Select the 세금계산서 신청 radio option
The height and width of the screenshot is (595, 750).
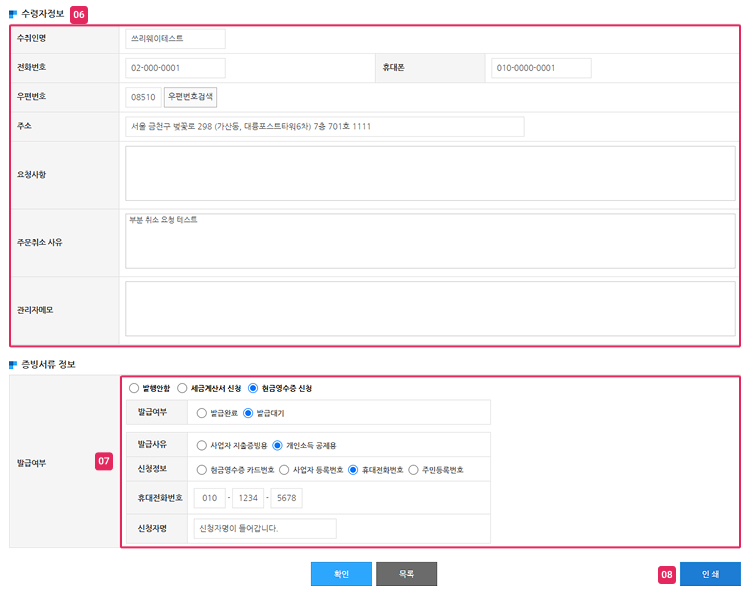click(x=182, y=388)
